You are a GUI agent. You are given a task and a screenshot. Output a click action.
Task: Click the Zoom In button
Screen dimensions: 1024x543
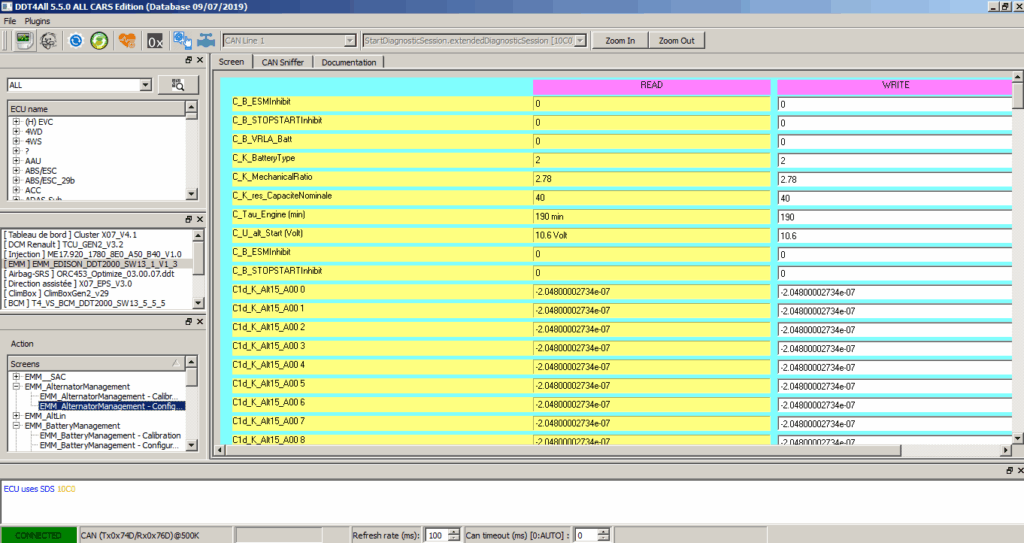[x=619, y=41]
